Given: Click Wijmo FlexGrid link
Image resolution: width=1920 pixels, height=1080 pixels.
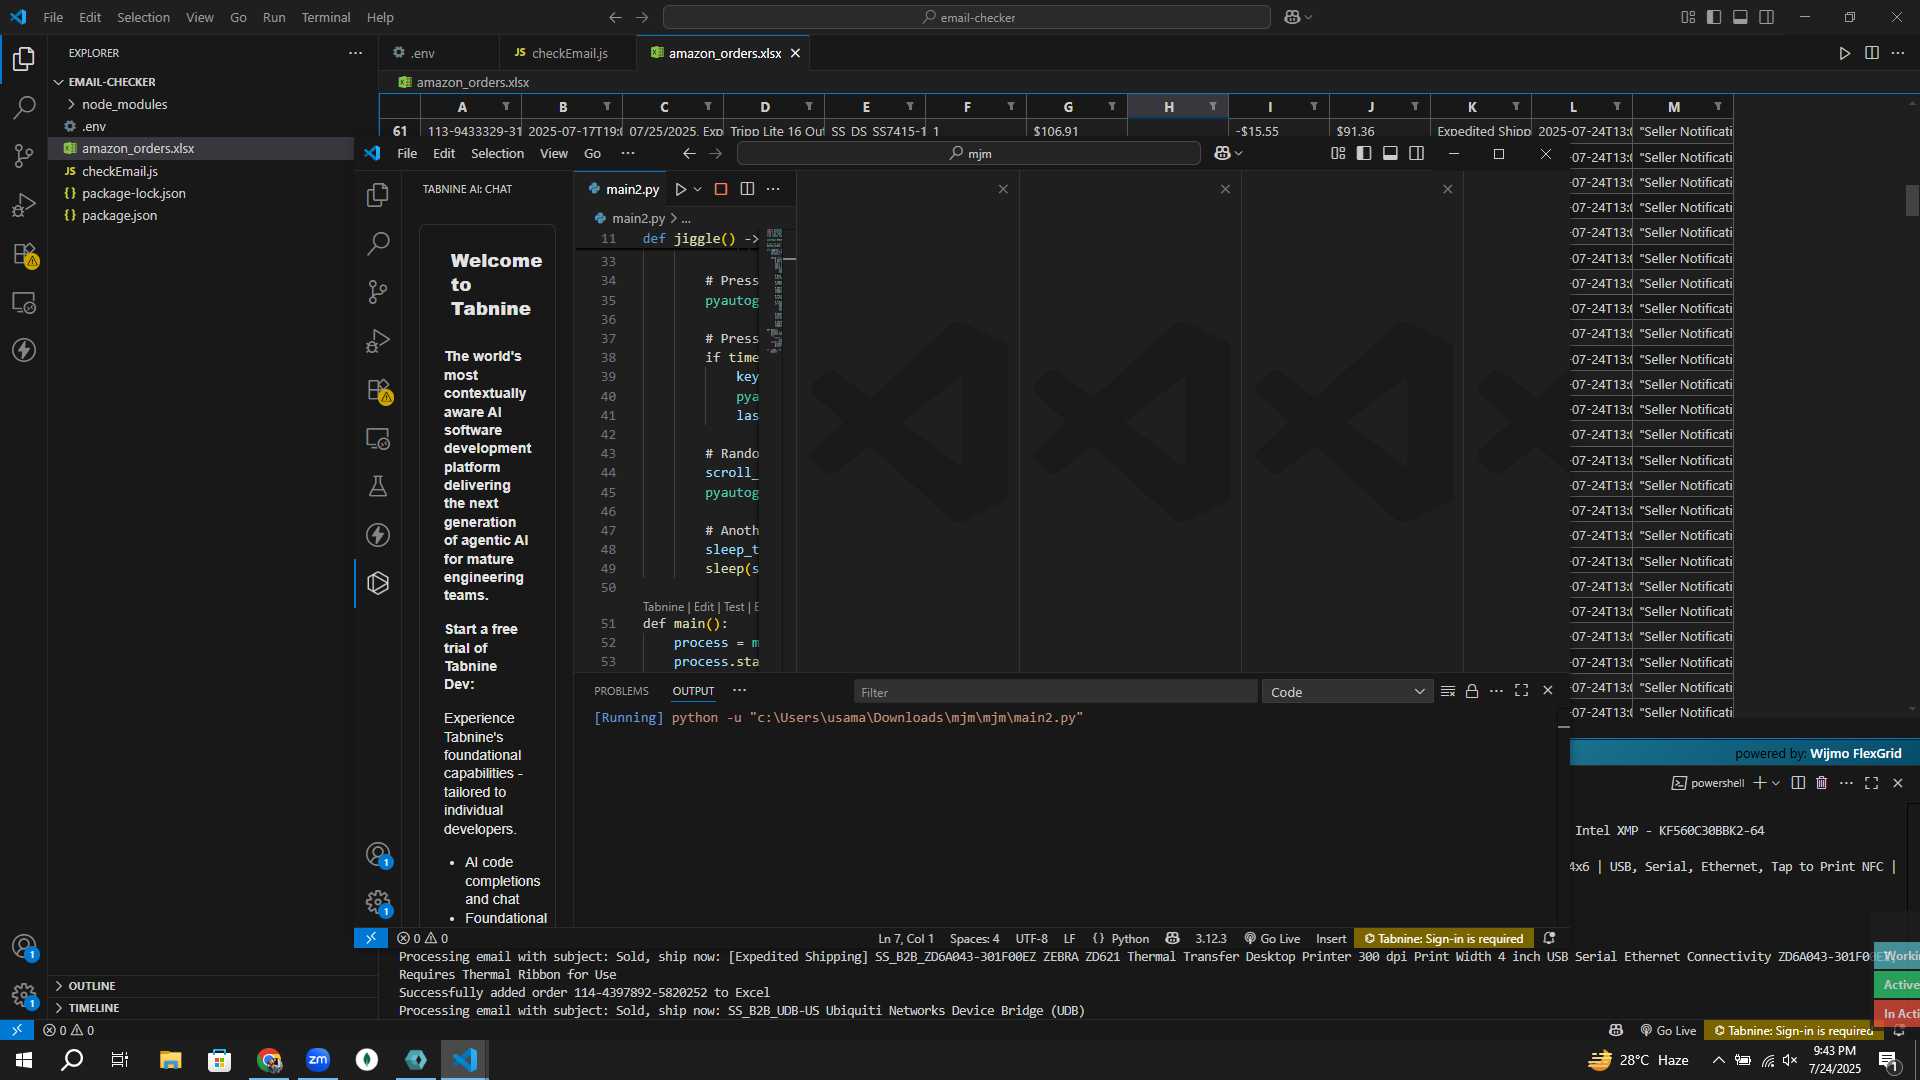Looking at the screenshot, I should coord(1855,753).
